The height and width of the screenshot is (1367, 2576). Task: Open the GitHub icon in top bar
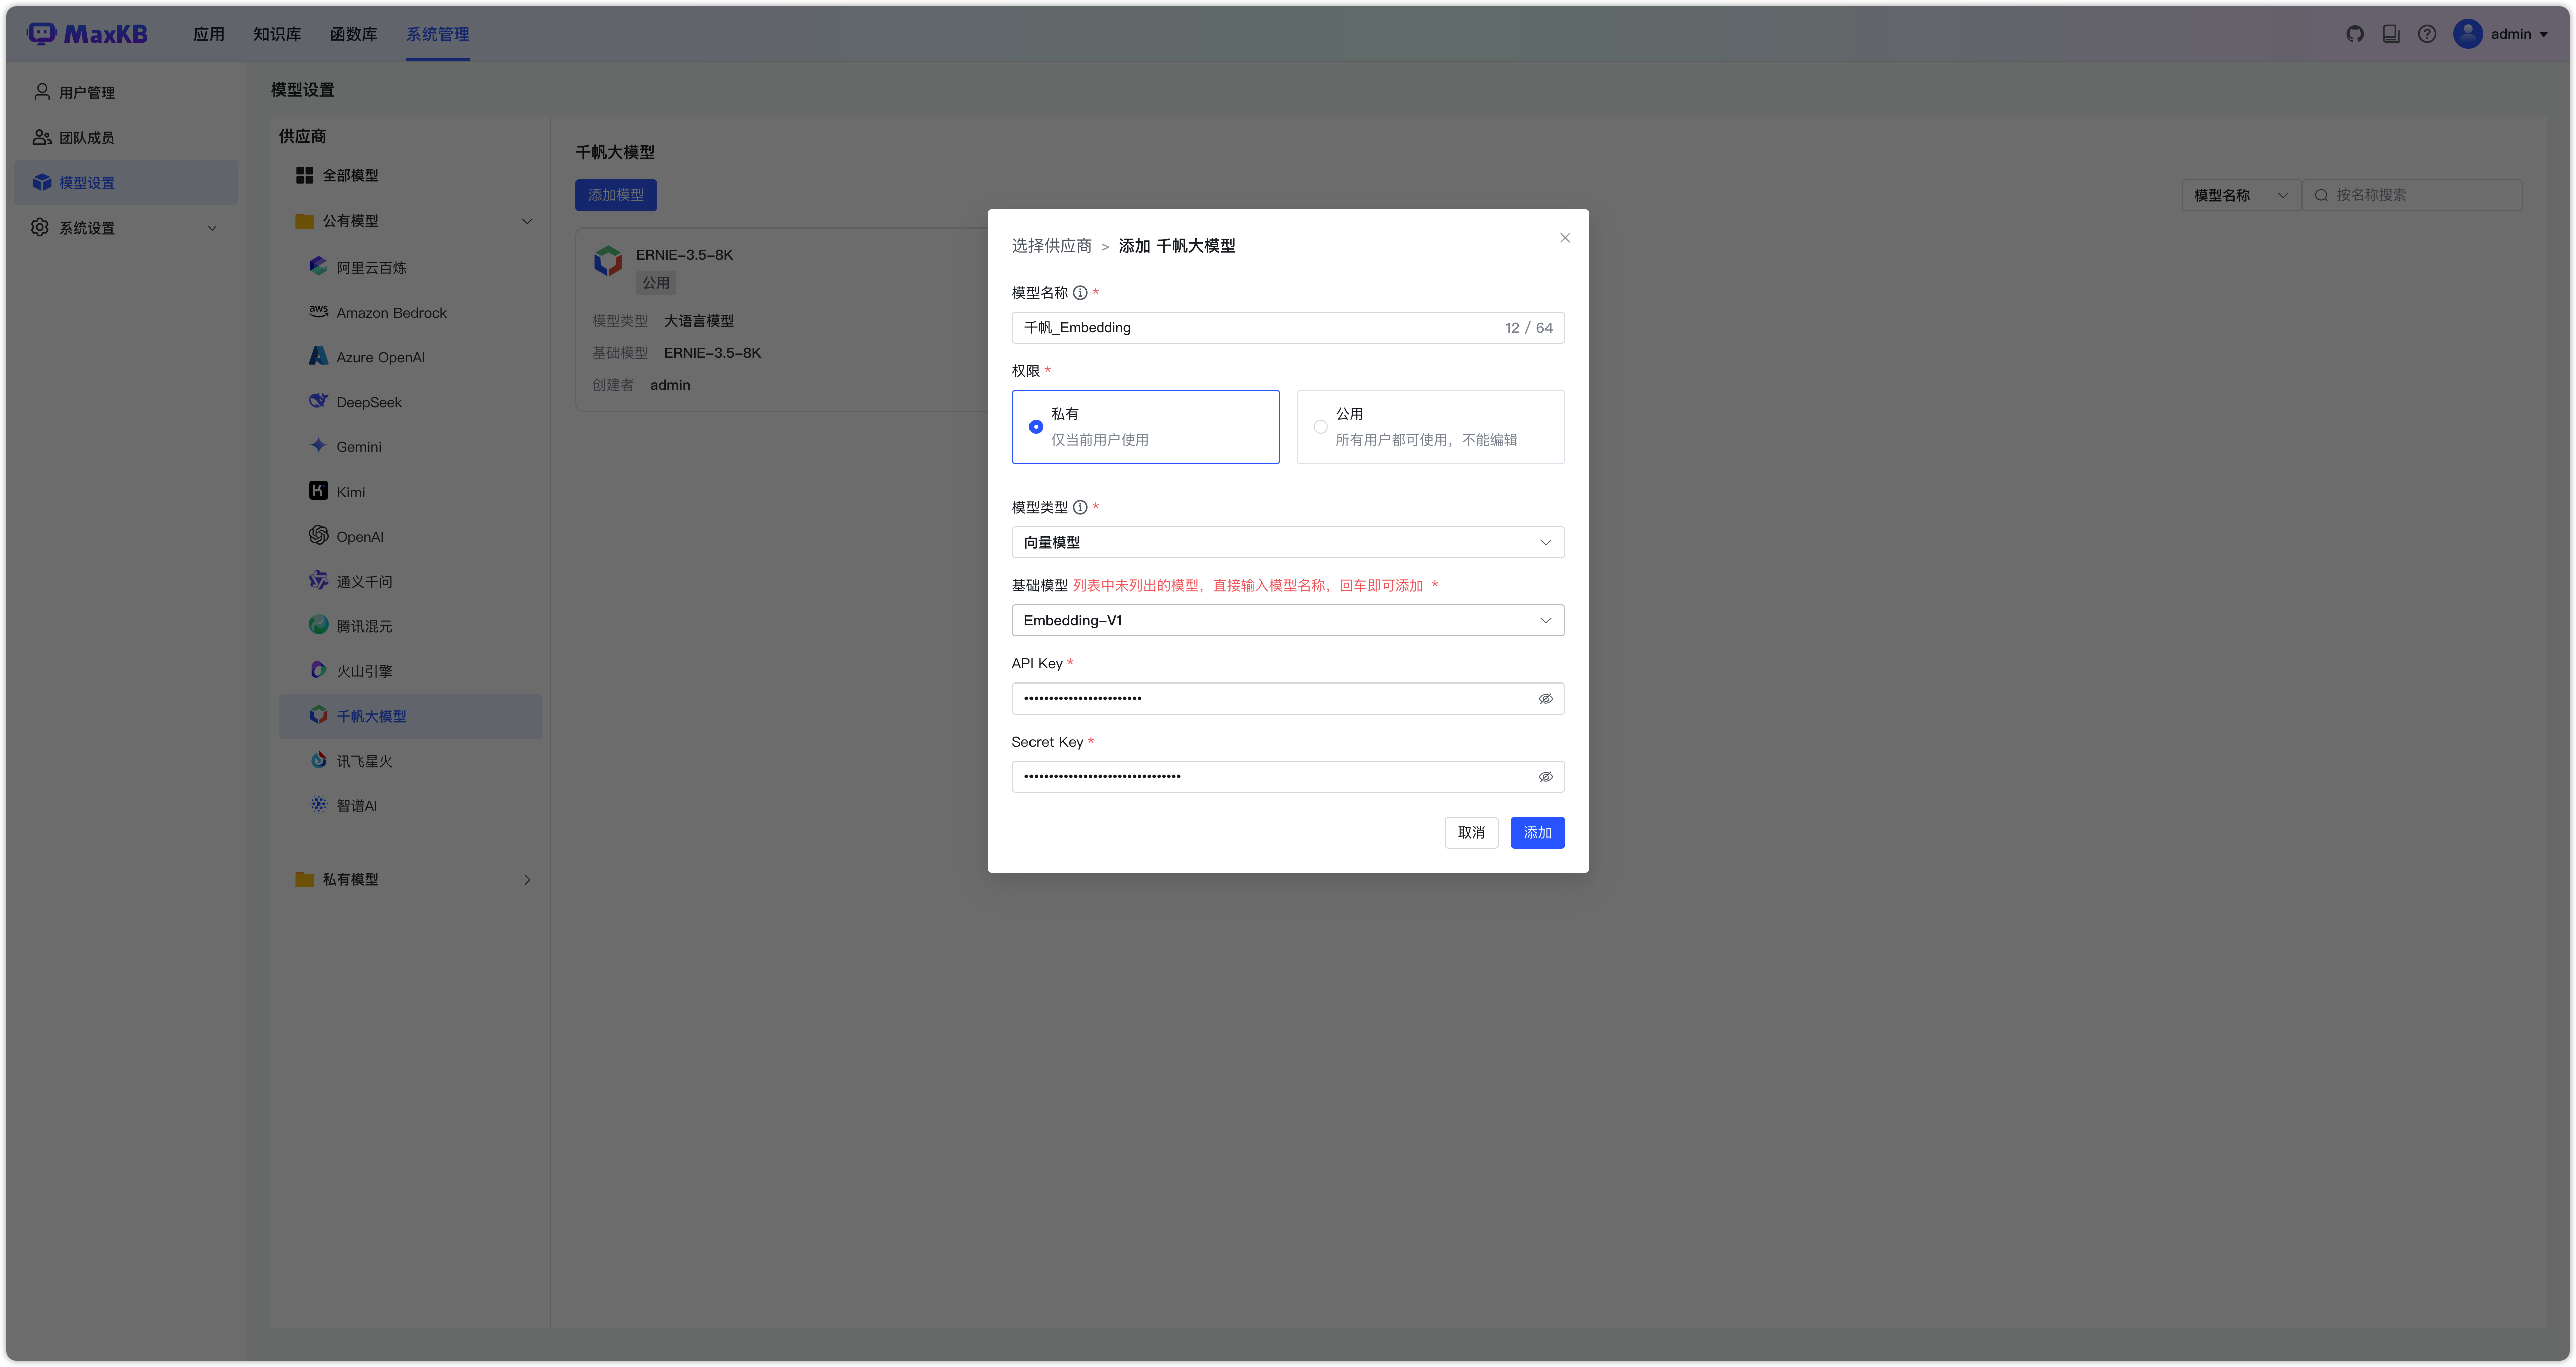[2354, 34]
